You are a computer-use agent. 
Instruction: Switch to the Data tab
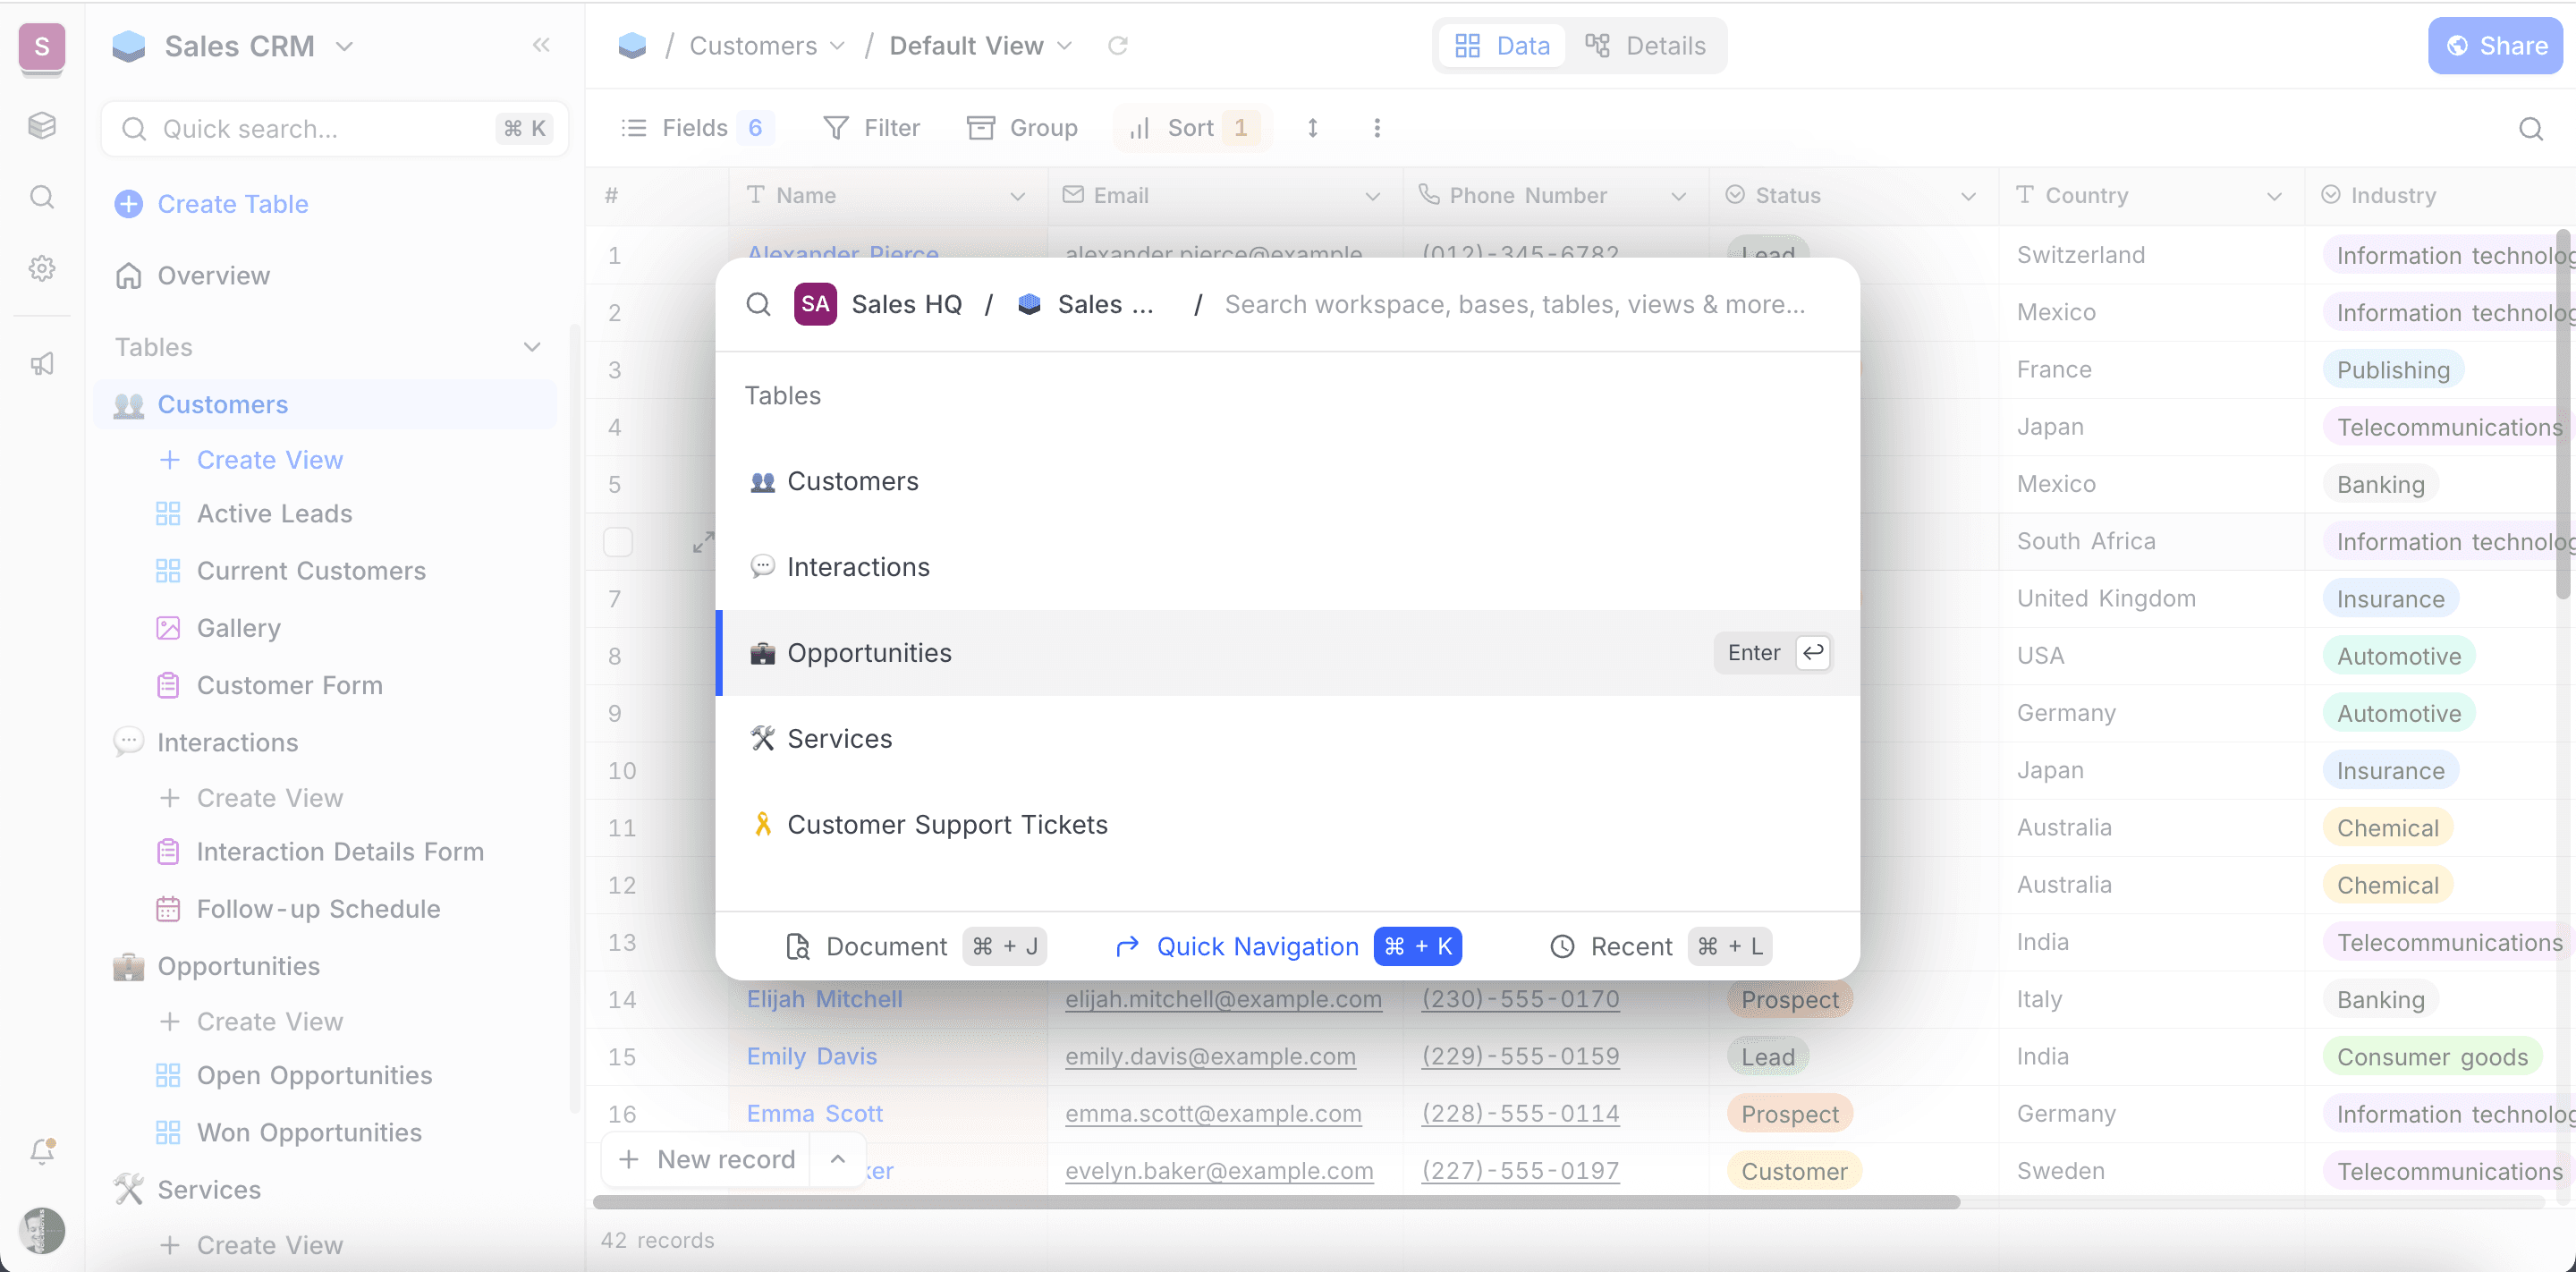pyautogui.click(x=1502, y=46)
